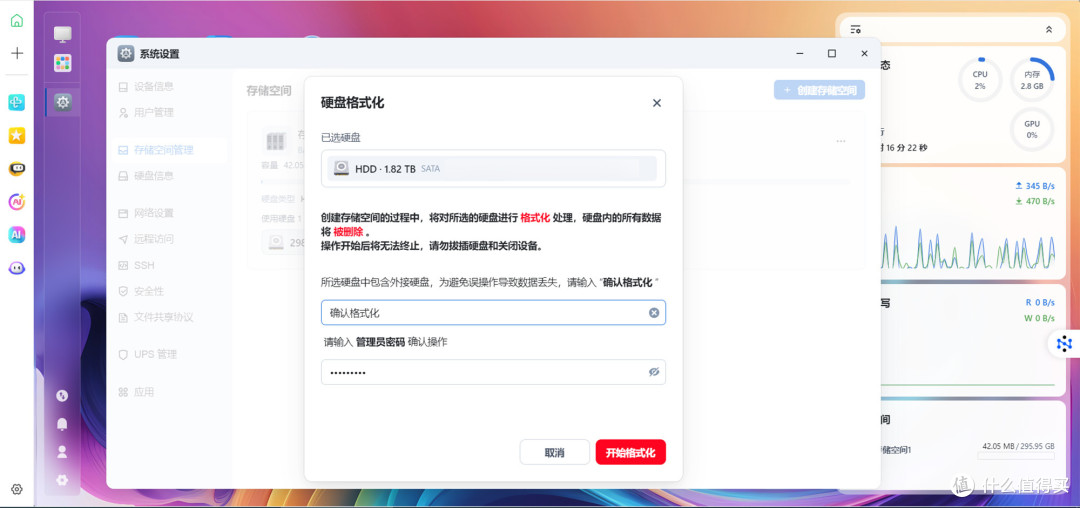Image resolution: width=1080 pixels, height=508 pixels.
Task: Open the user profile icon in dock
Action: click(62, 452)
